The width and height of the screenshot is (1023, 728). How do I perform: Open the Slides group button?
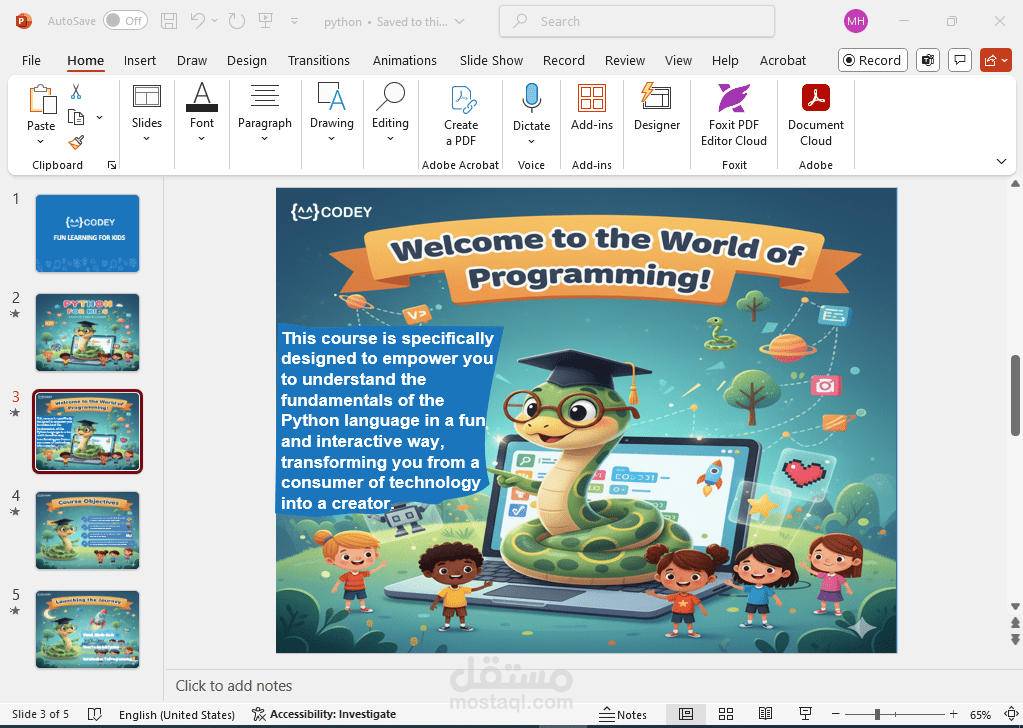(x=147, y=112)
